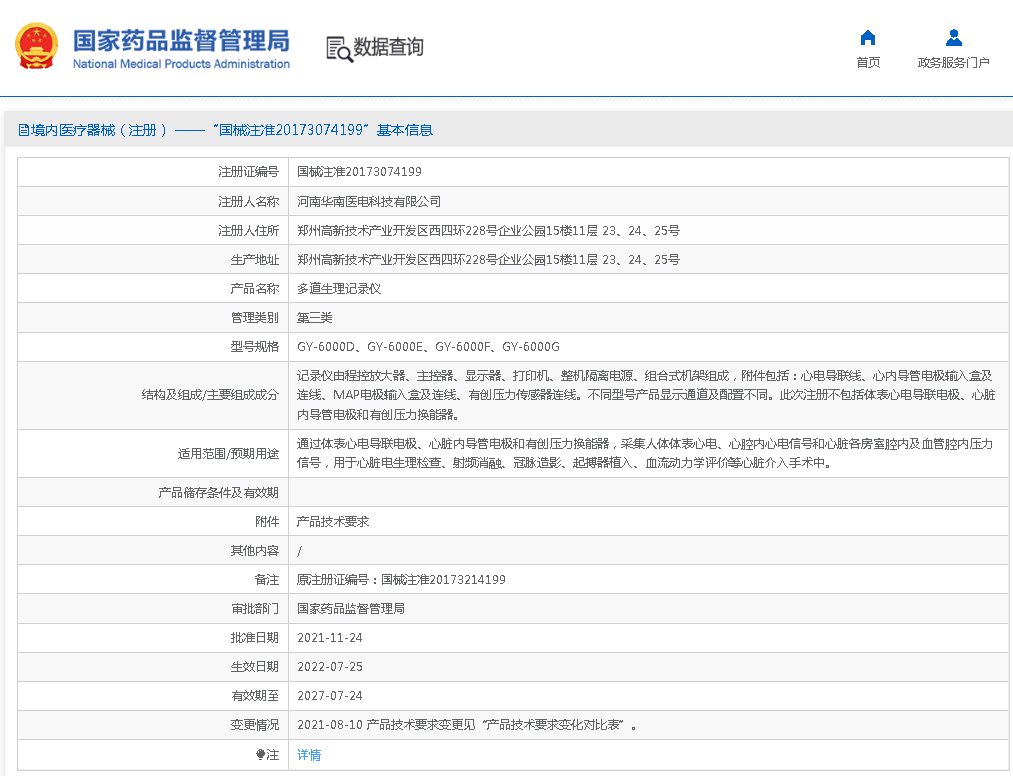Open the 首页 text link
The width and height of the screenshot is (1013, 776).
click(868, 63)
